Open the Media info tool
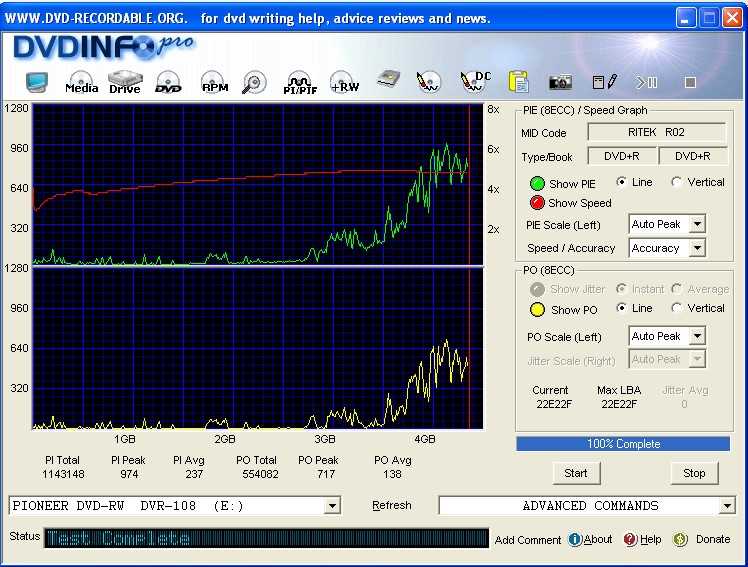The image size is (748, 567). (x=80, y=83)
